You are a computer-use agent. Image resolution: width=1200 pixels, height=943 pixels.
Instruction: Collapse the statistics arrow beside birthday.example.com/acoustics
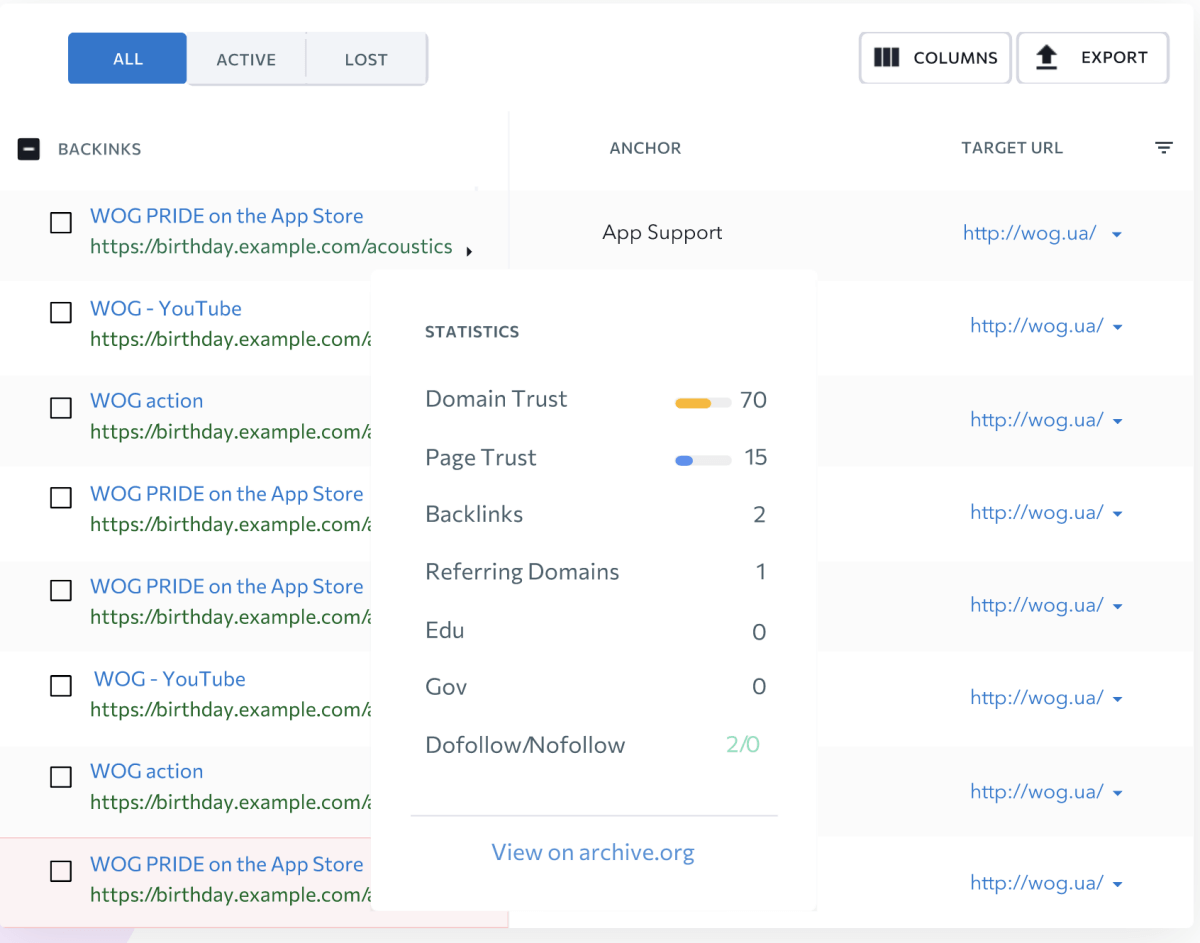(x=469, y=252)
